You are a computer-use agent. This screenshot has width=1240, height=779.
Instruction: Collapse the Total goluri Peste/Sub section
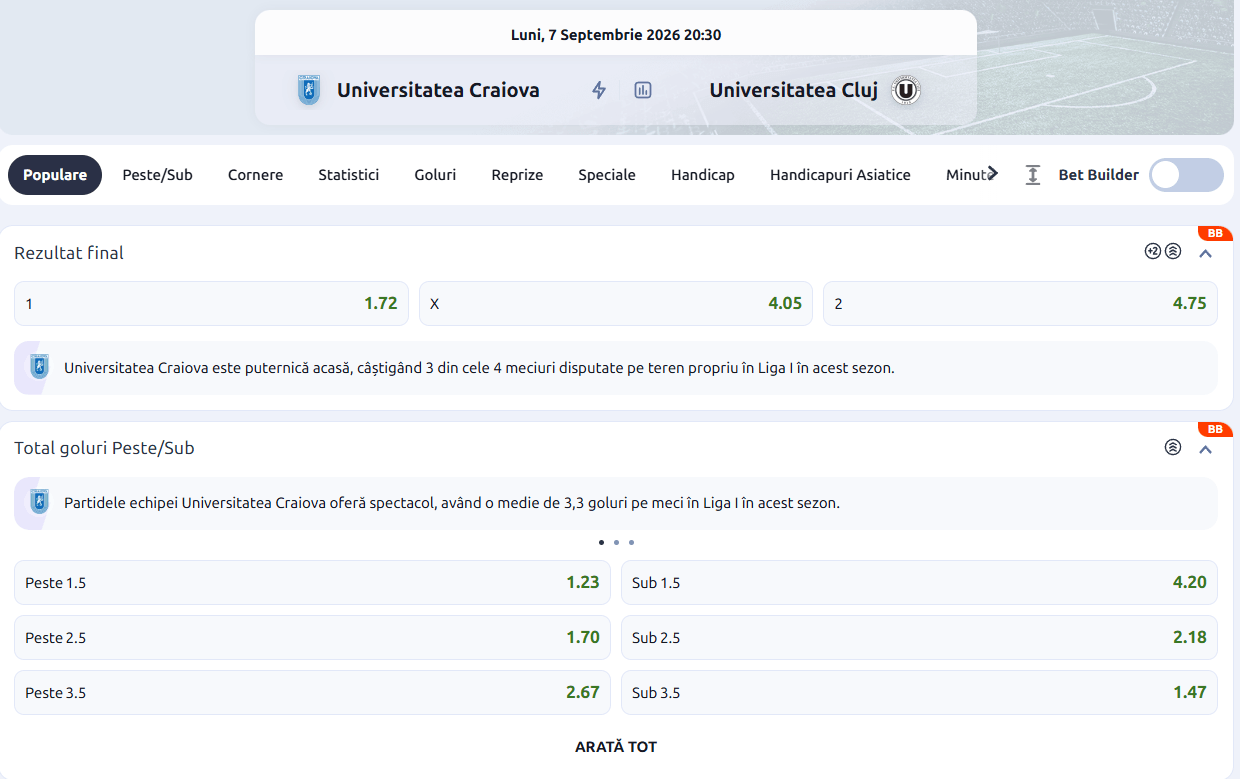pos(1206,450)
